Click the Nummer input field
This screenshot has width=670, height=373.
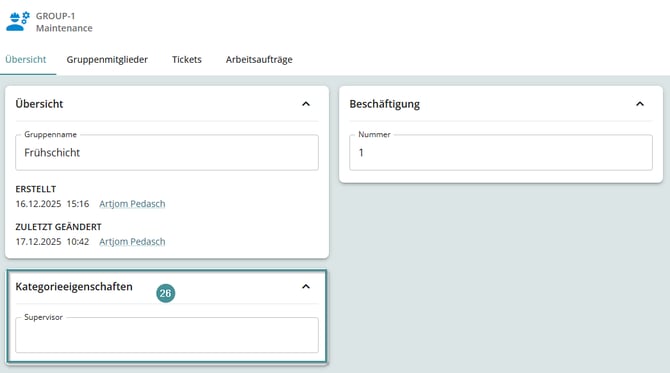pyautogui.click(x=501, y=153)
